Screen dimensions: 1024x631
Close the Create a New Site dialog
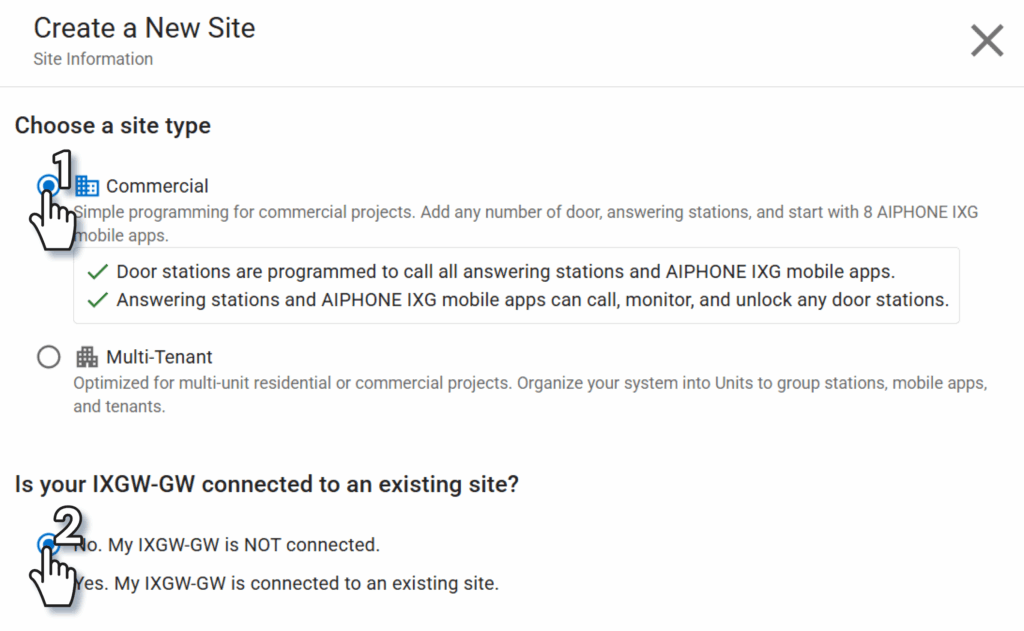(987, 41)
